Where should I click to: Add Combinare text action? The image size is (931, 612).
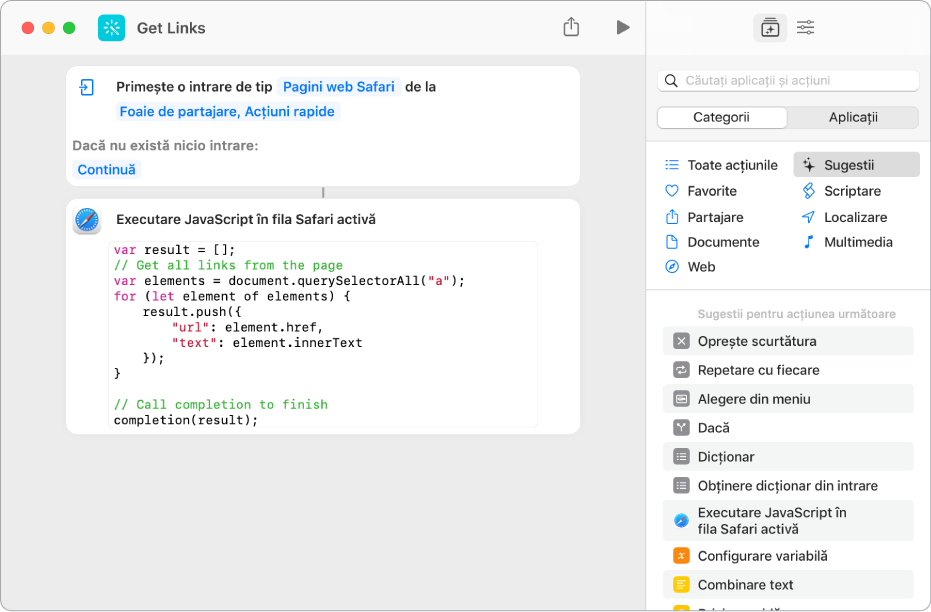click(788, 585)
